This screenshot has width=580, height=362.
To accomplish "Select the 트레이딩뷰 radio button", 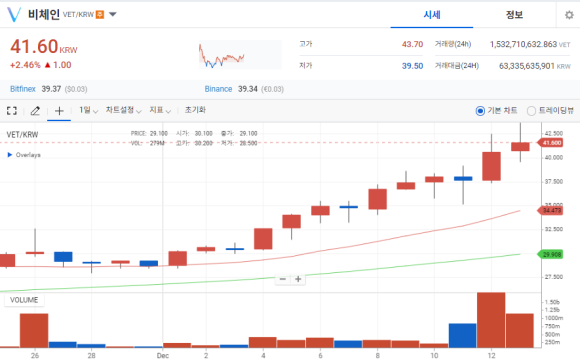I will point(531,111).
